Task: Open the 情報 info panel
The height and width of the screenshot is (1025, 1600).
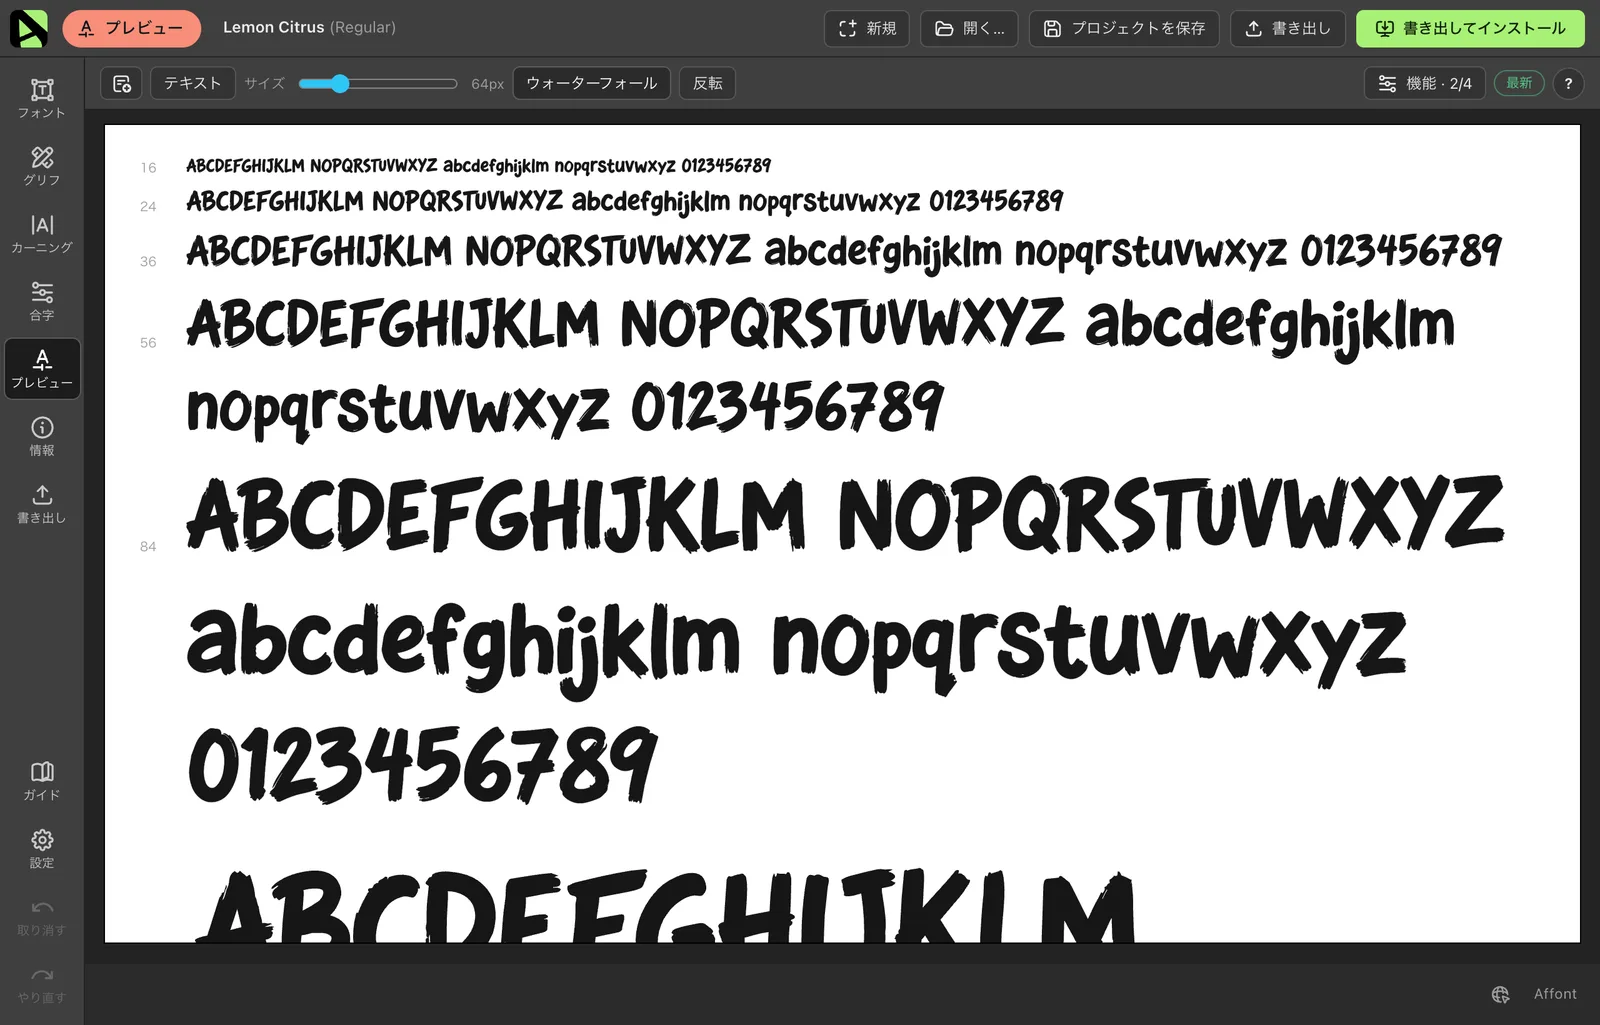Action: [42, 436]
